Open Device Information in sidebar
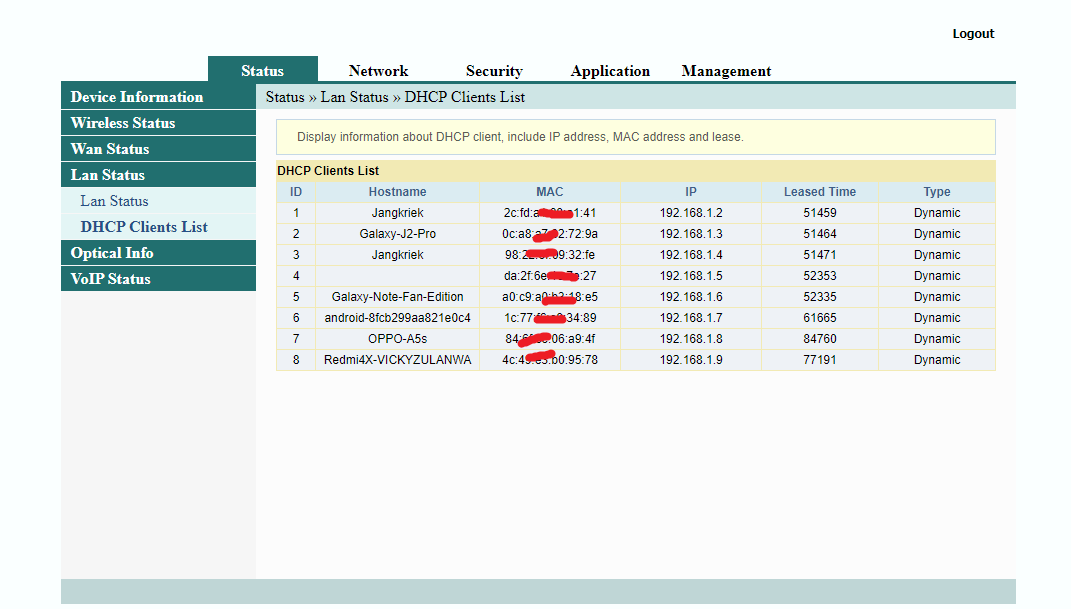This screenshot has height=609, width=1071. pos(158,96)
